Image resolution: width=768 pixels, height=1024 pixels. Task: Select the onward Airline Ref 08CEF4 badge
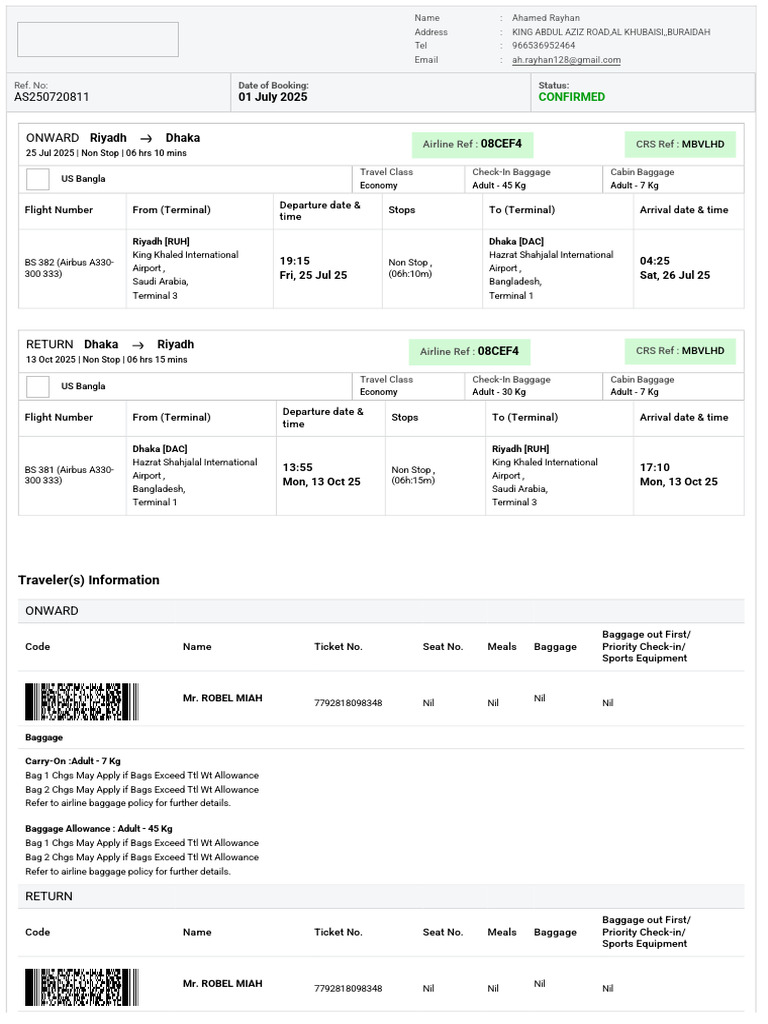click(472, 144)
